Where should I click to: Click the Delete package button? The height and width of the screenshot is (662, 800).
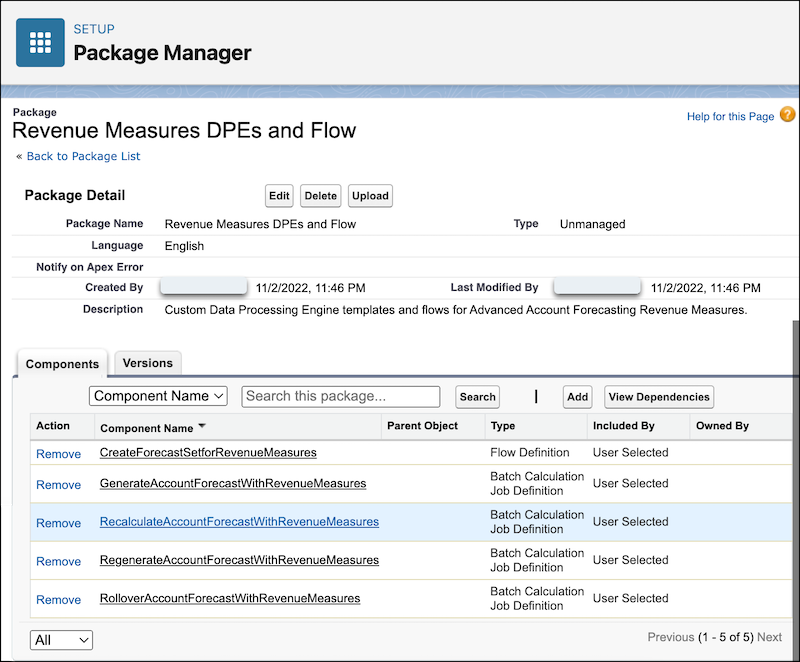[x=320, y=196]
